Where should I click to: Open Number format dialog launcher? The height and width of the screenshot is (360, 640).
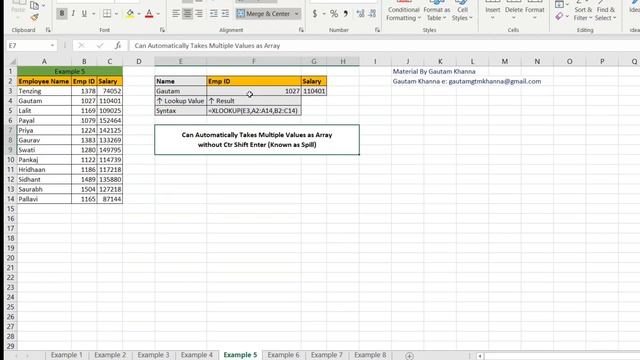pyautogui.click(x=377, y=30)
